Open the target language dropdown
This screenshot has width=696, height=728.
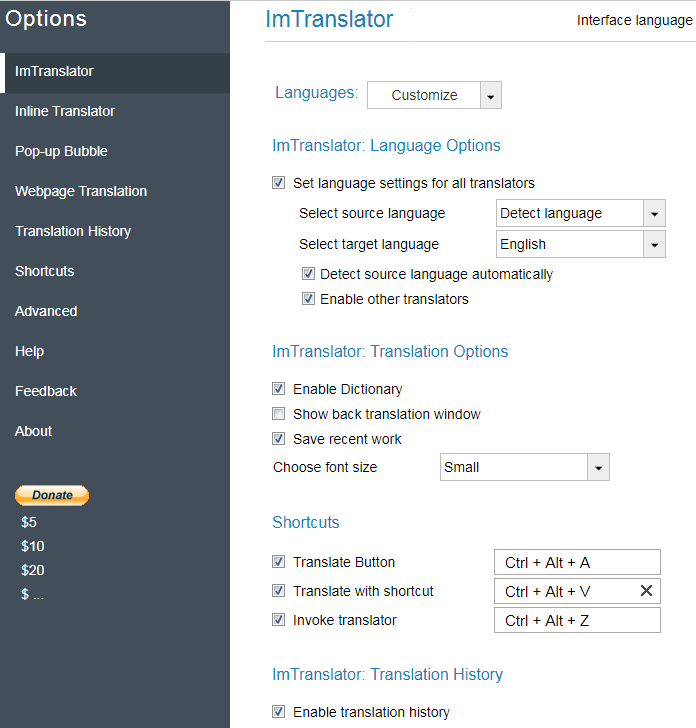point(654,244)
